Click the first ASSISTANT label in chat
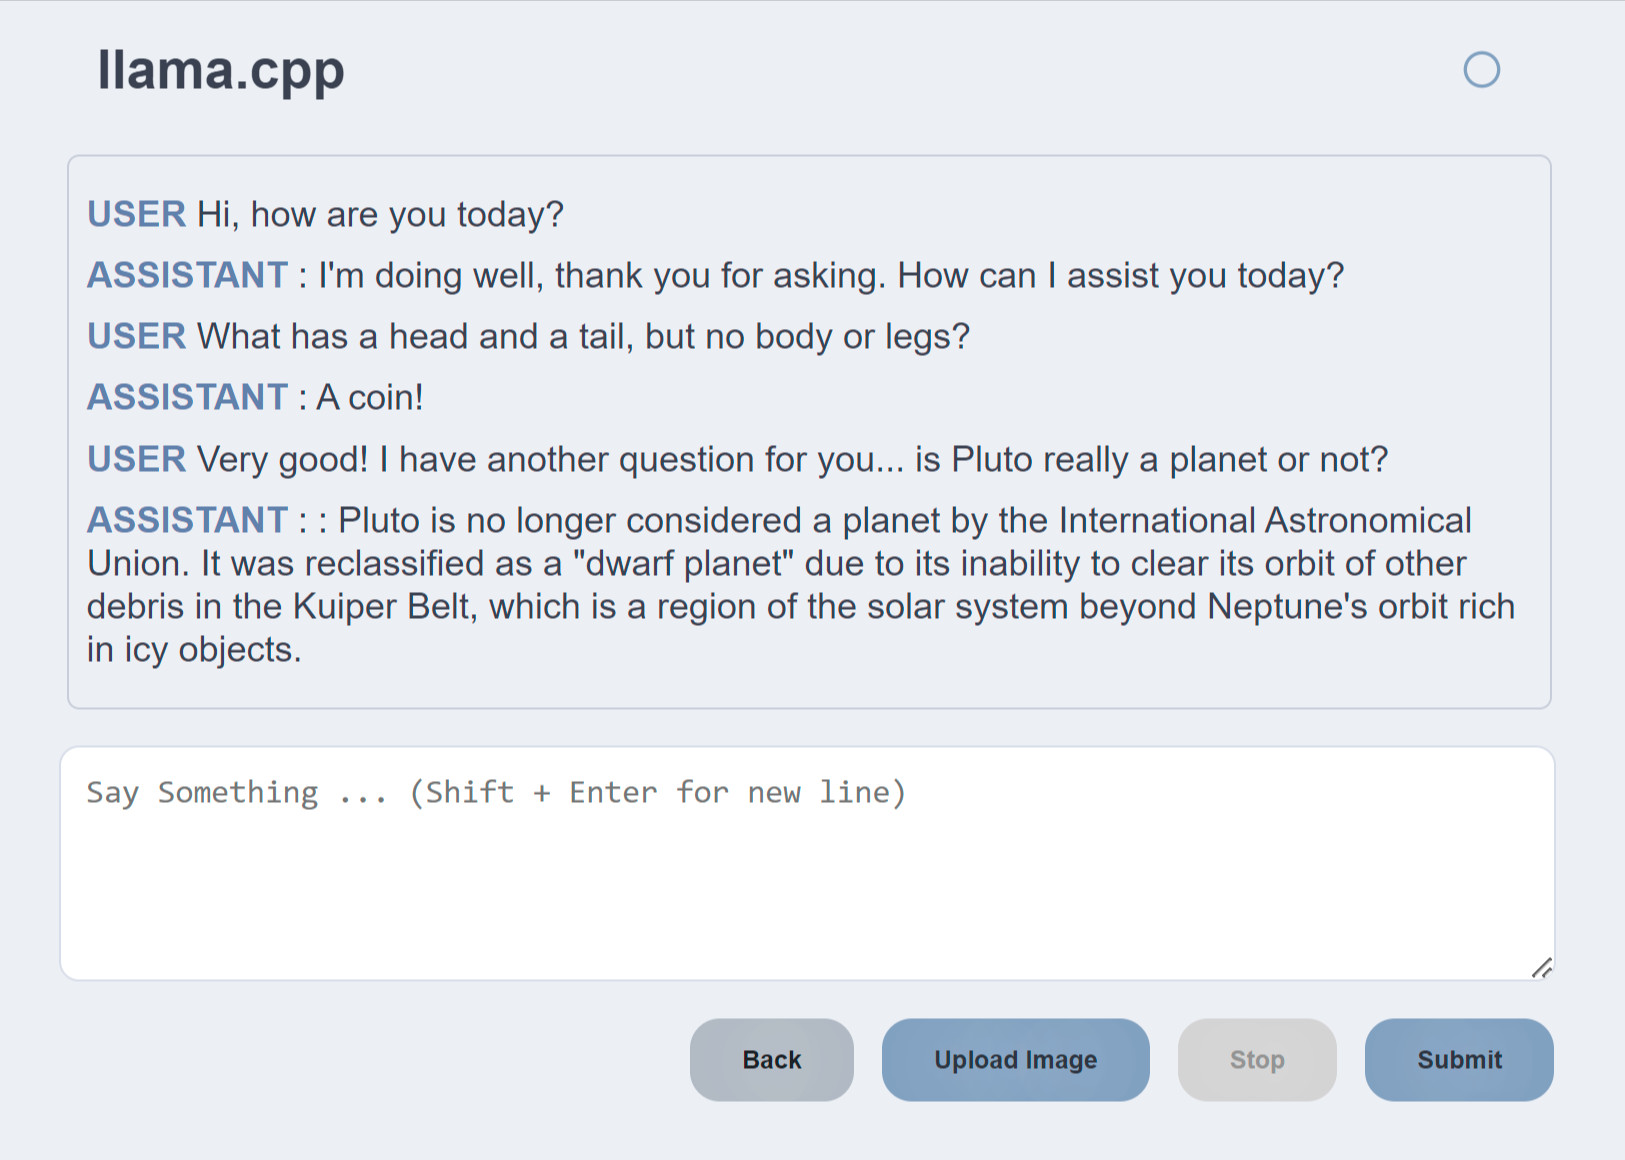The image size is (1625, 1160). [x=187, y=276]
